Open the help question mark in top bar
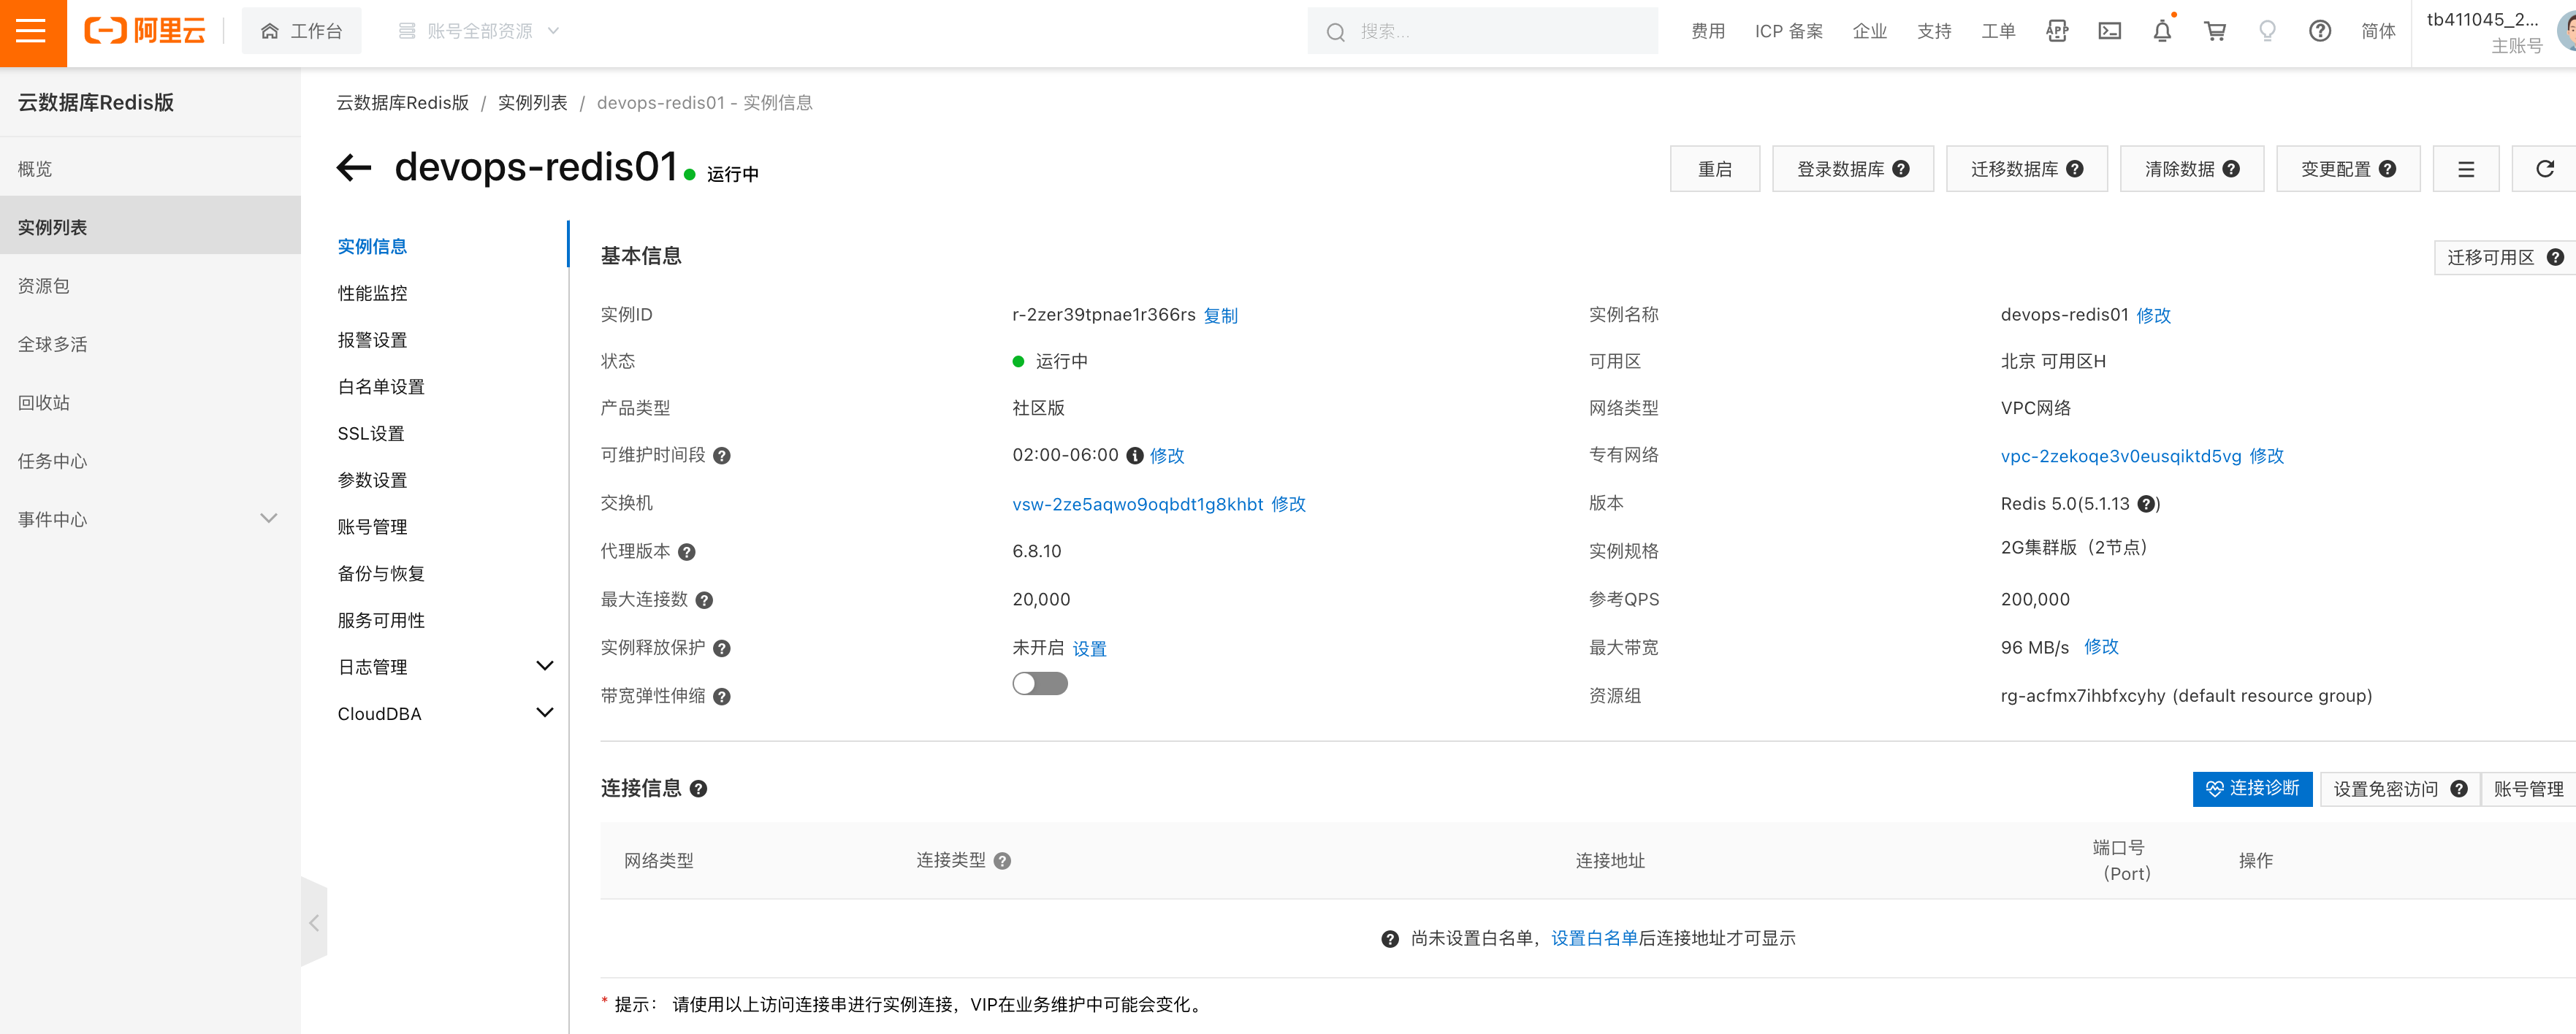2576x1034 pixels. pos(2320,32)
